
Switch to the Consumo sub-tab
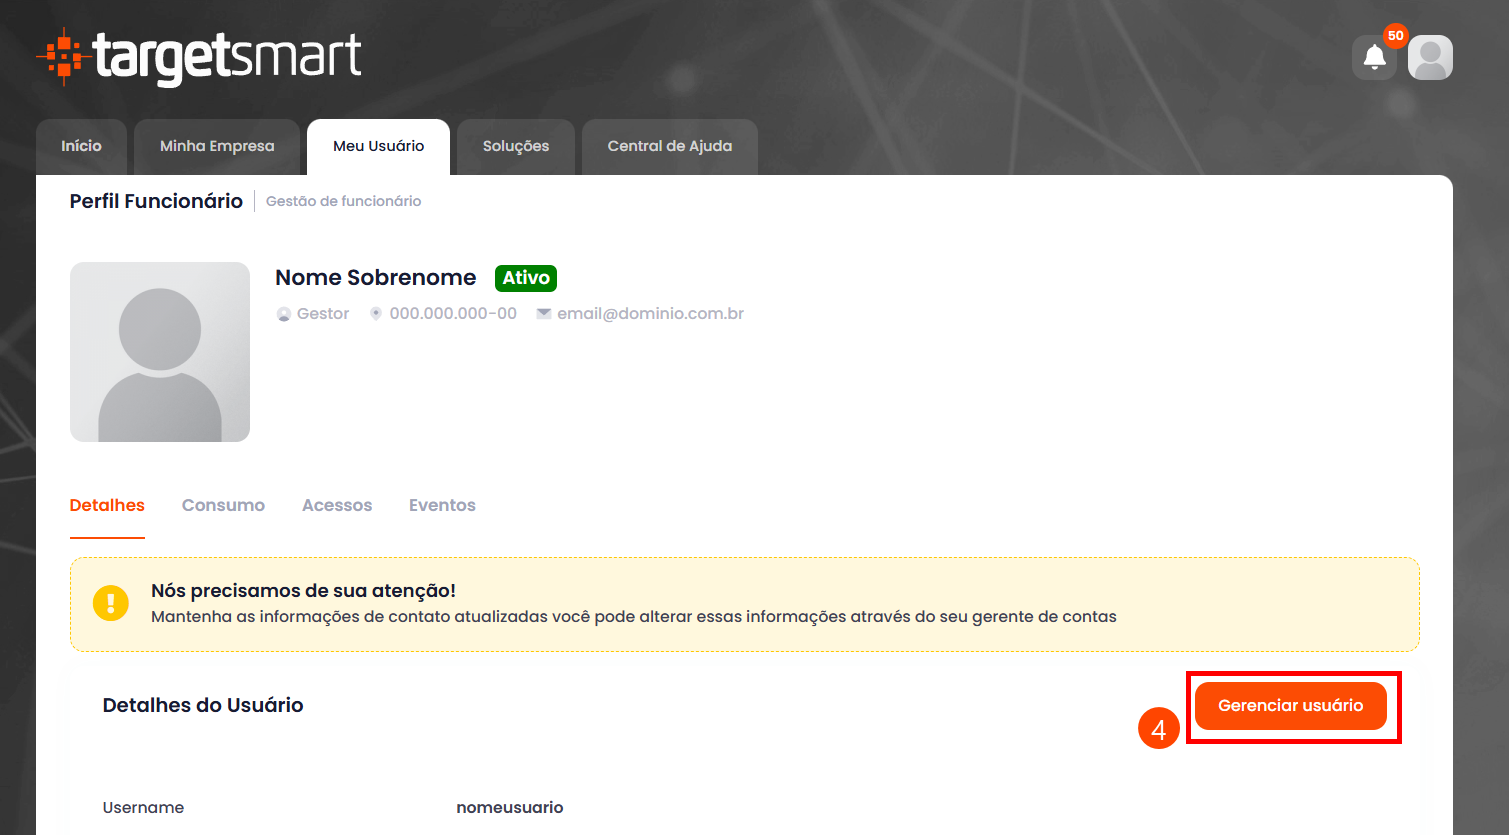(x=223, y=505)
